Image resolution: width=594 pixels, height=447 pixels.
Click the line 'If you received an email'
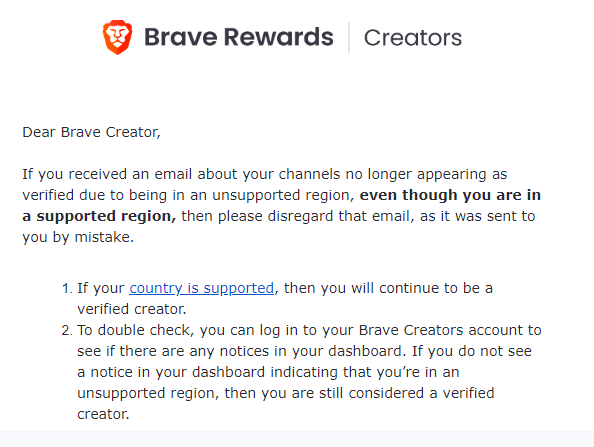[x=264, y=174]
